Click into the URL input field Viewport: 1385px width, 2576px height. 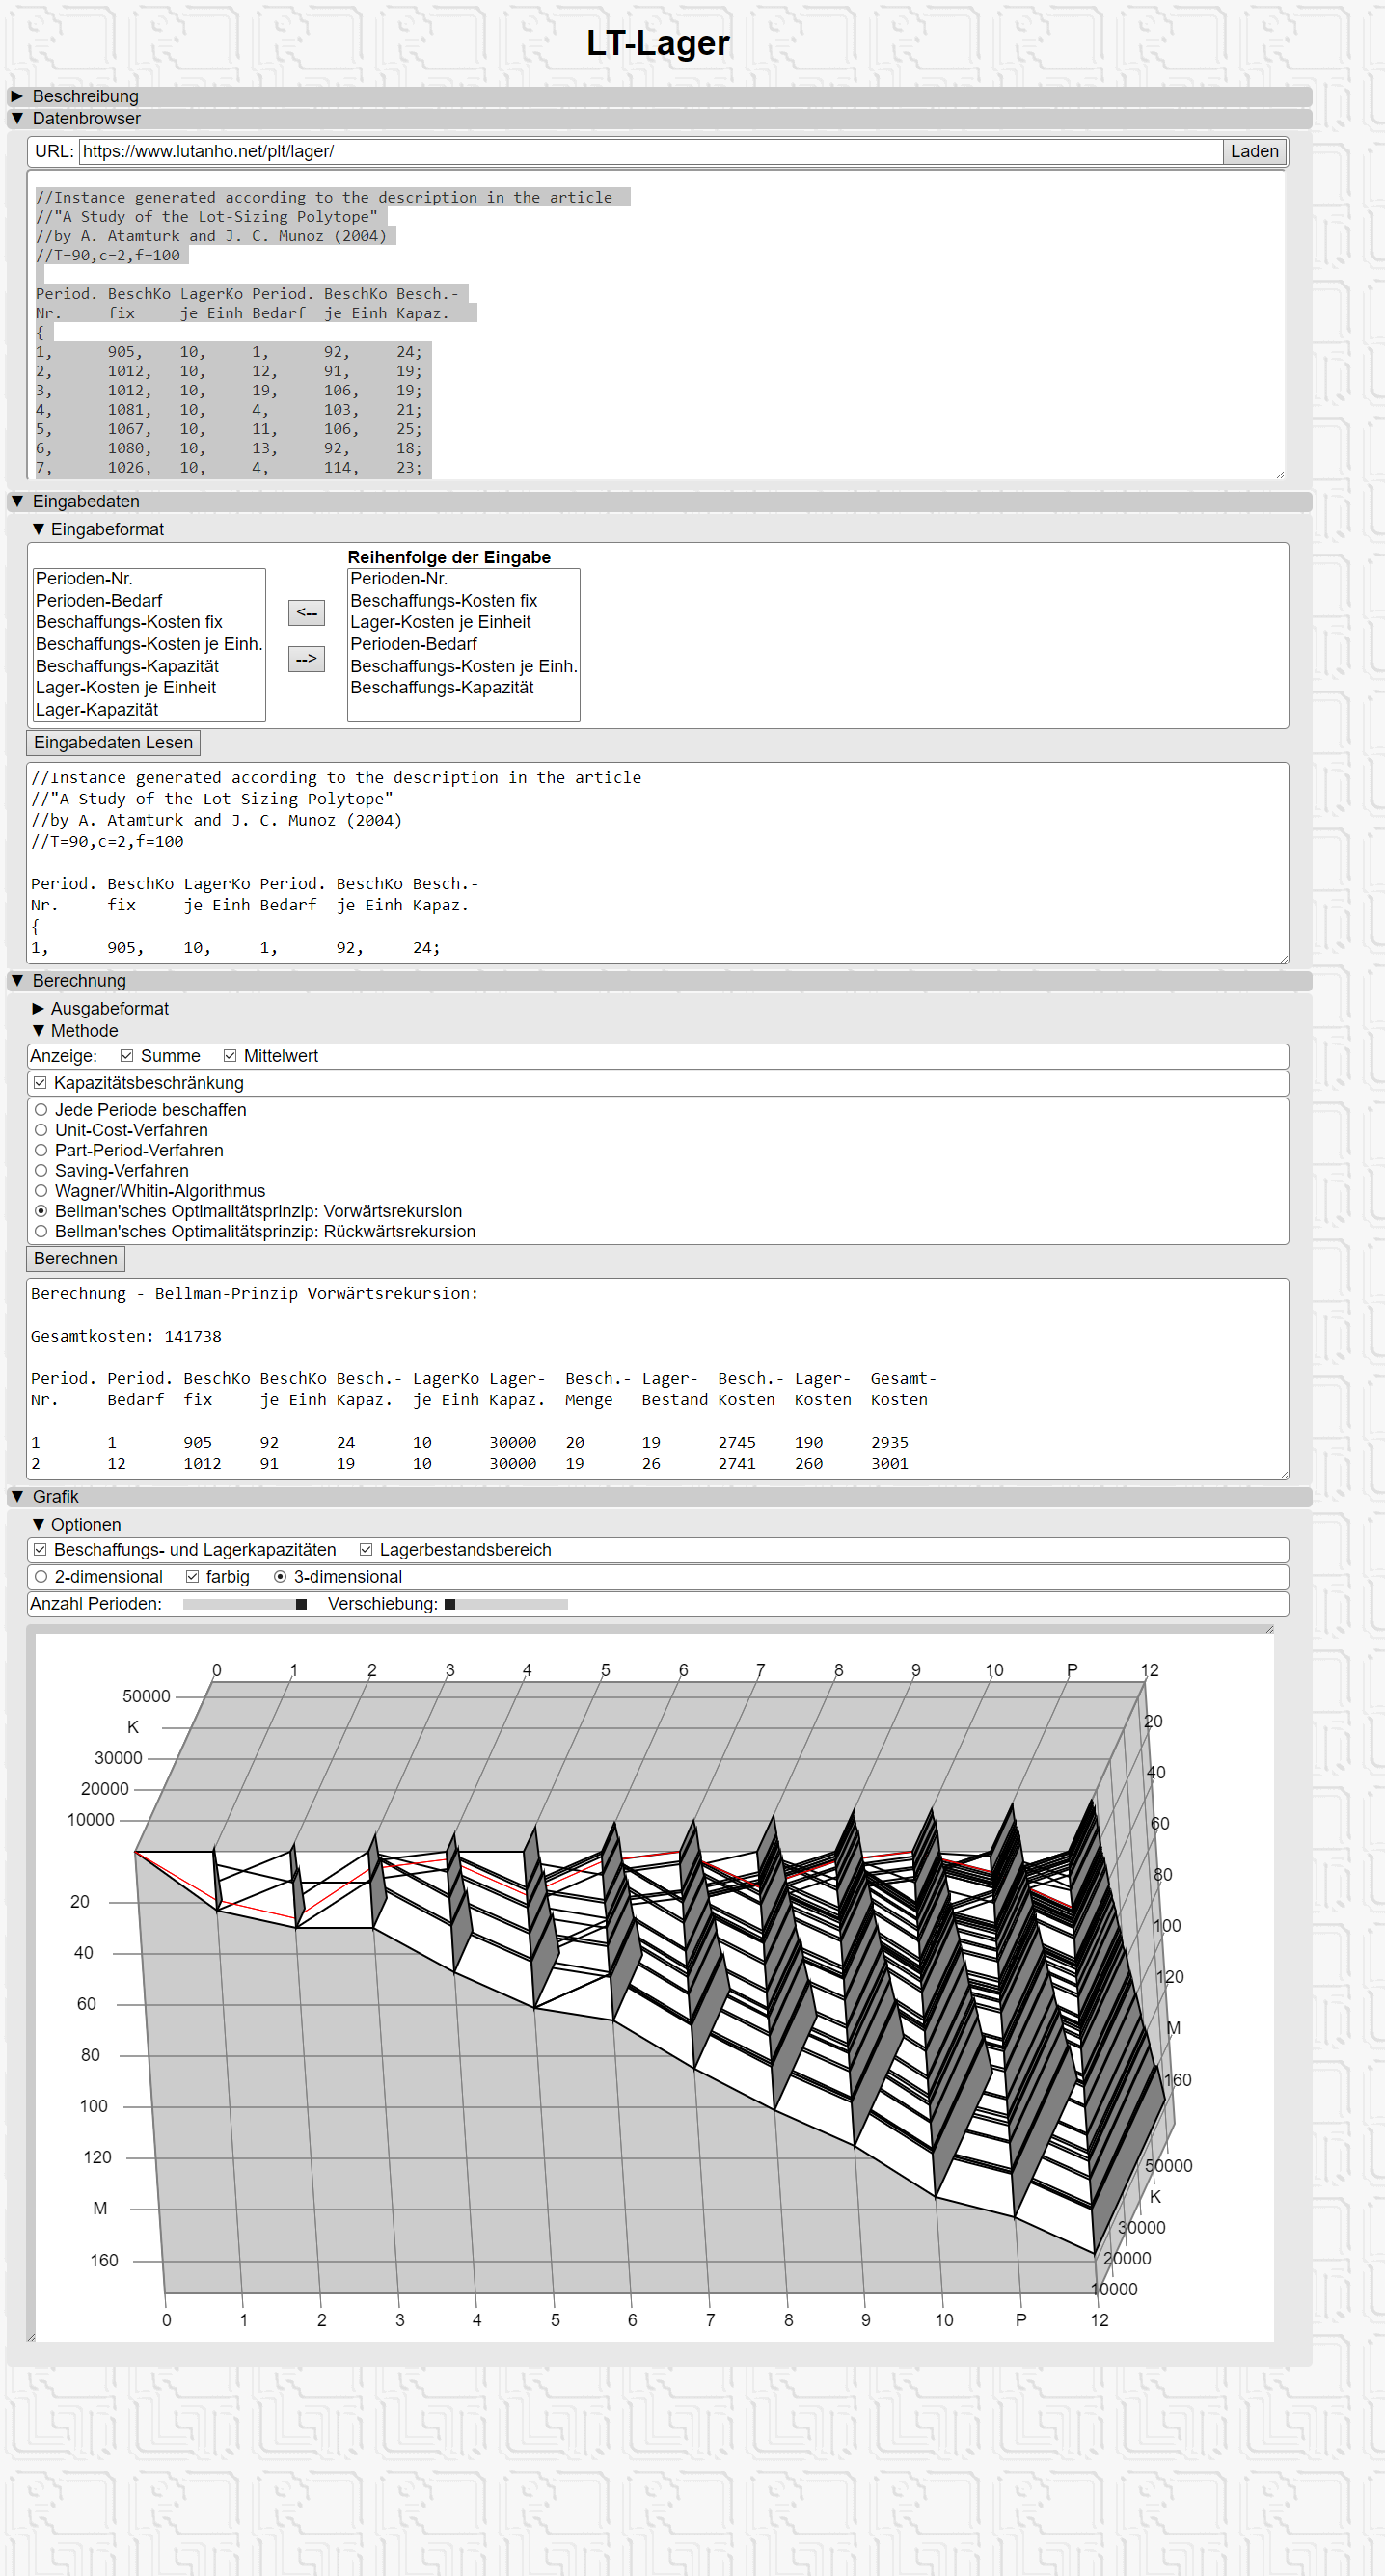(650, 151)
